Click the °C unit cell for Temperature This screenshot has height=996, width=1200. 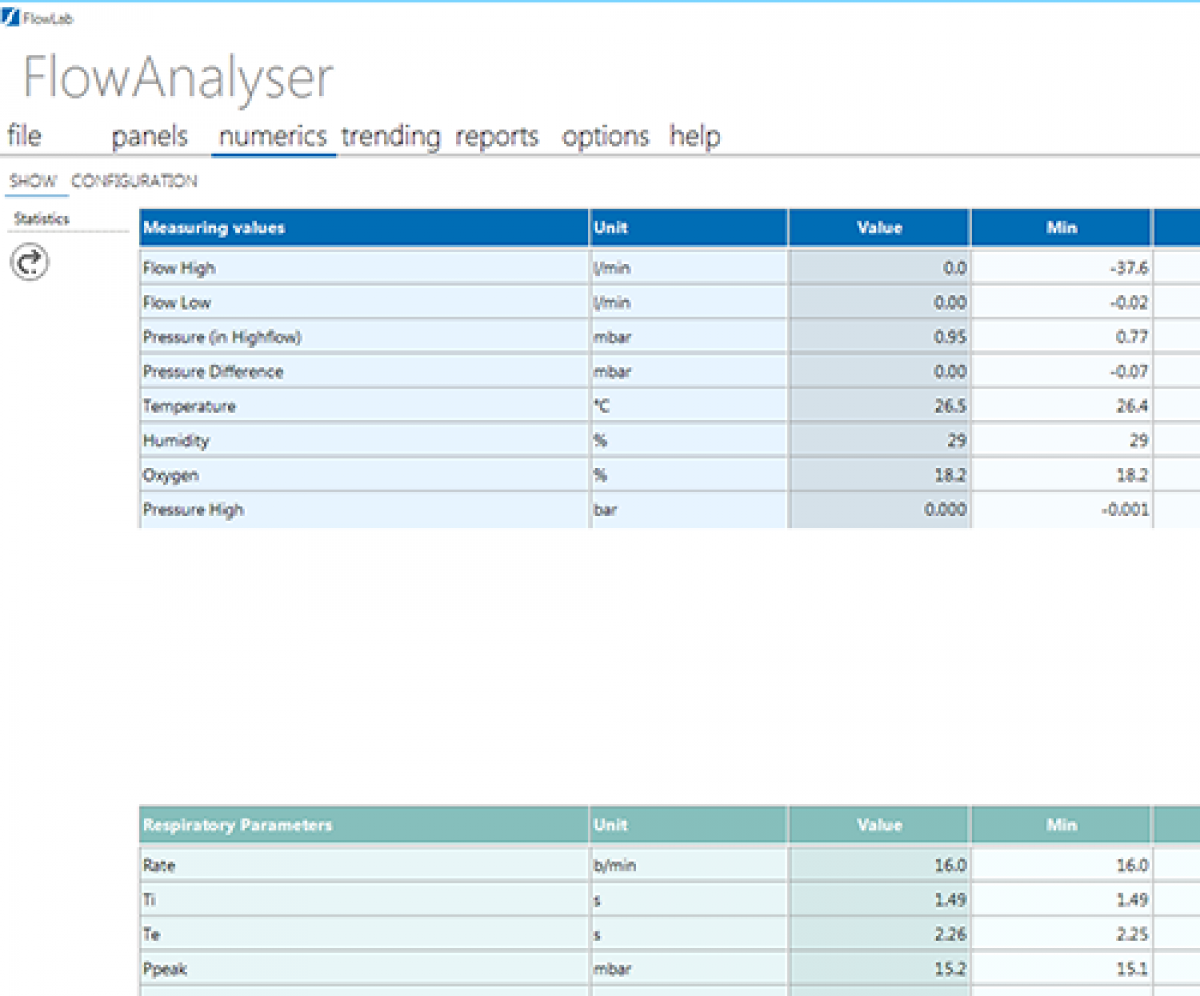tap(689, 406)
